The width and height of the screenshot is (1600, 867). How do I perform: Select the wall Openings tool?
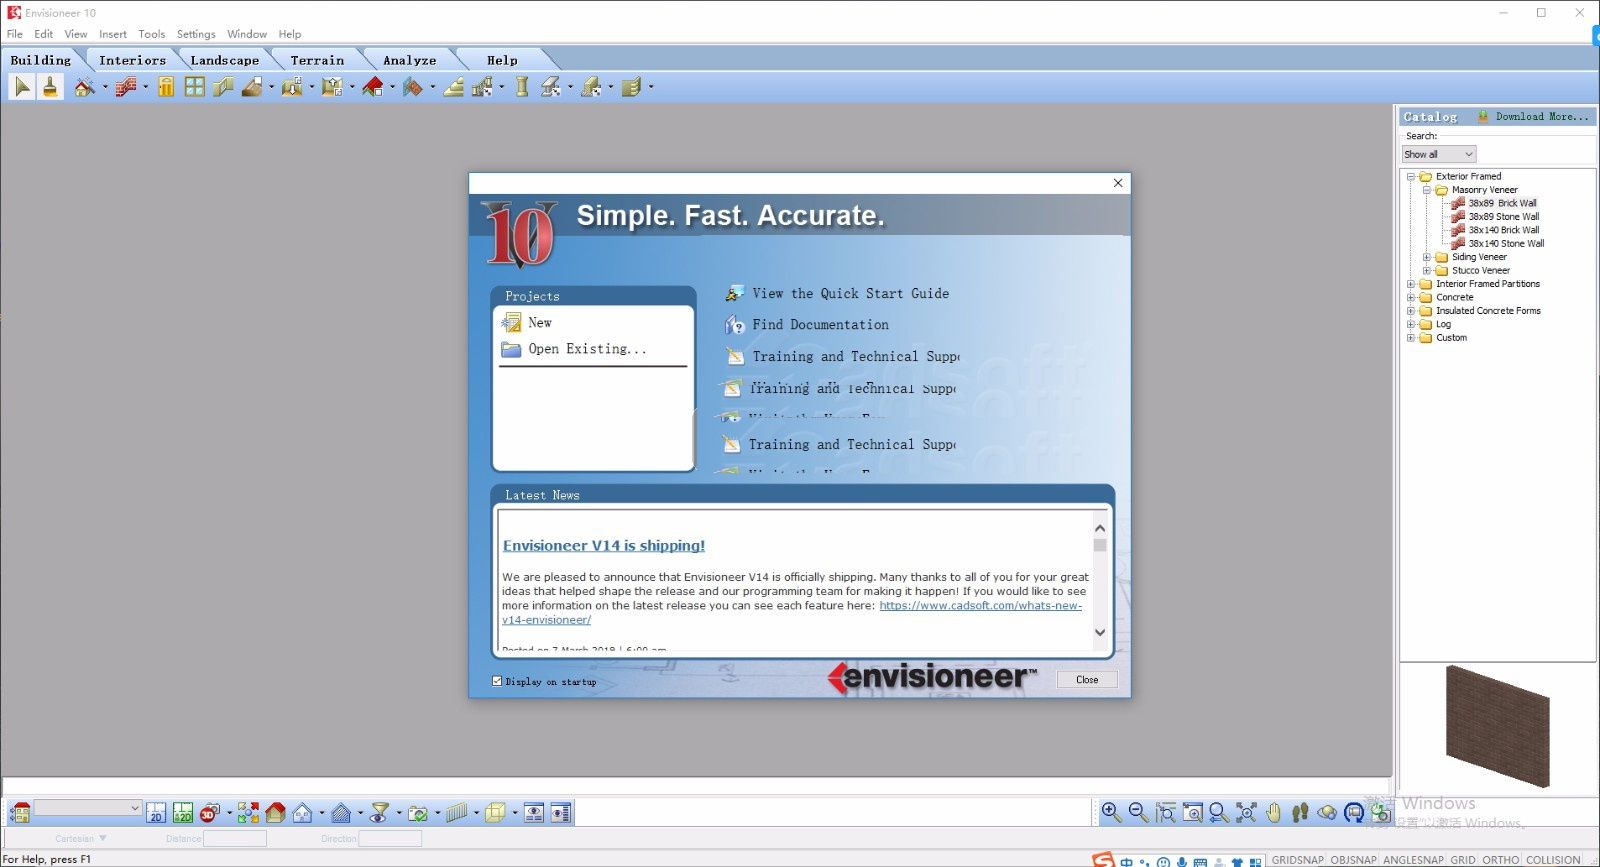[223, 87]
